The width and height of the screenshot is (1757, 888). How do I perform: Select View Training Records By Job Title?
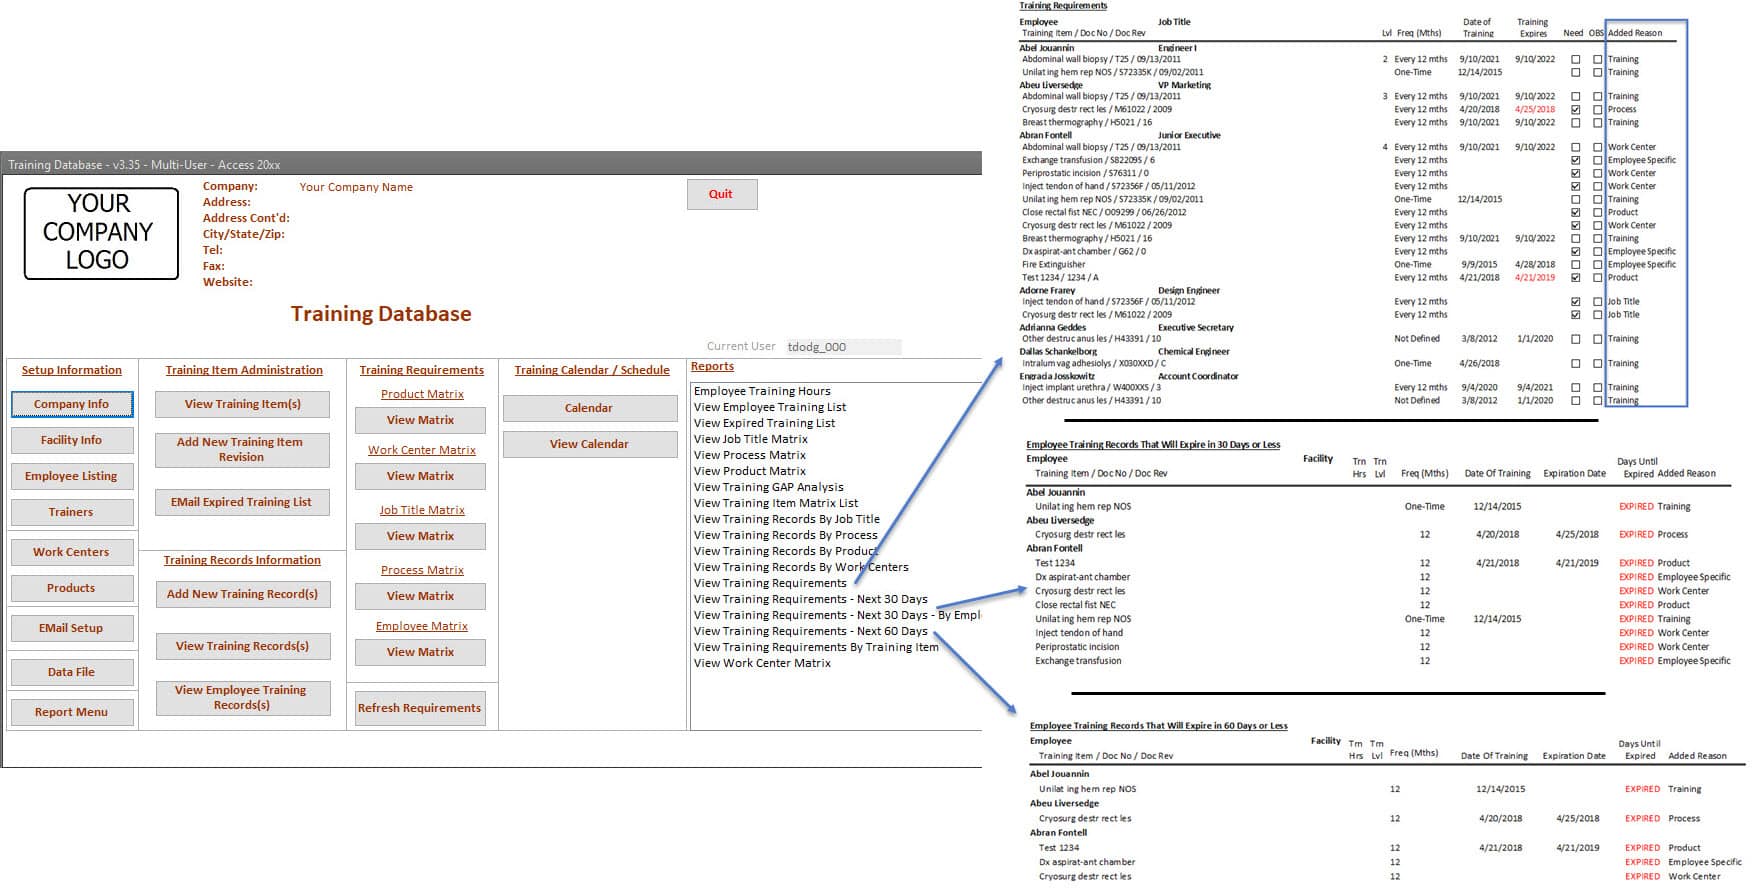(x=787, y=519)
